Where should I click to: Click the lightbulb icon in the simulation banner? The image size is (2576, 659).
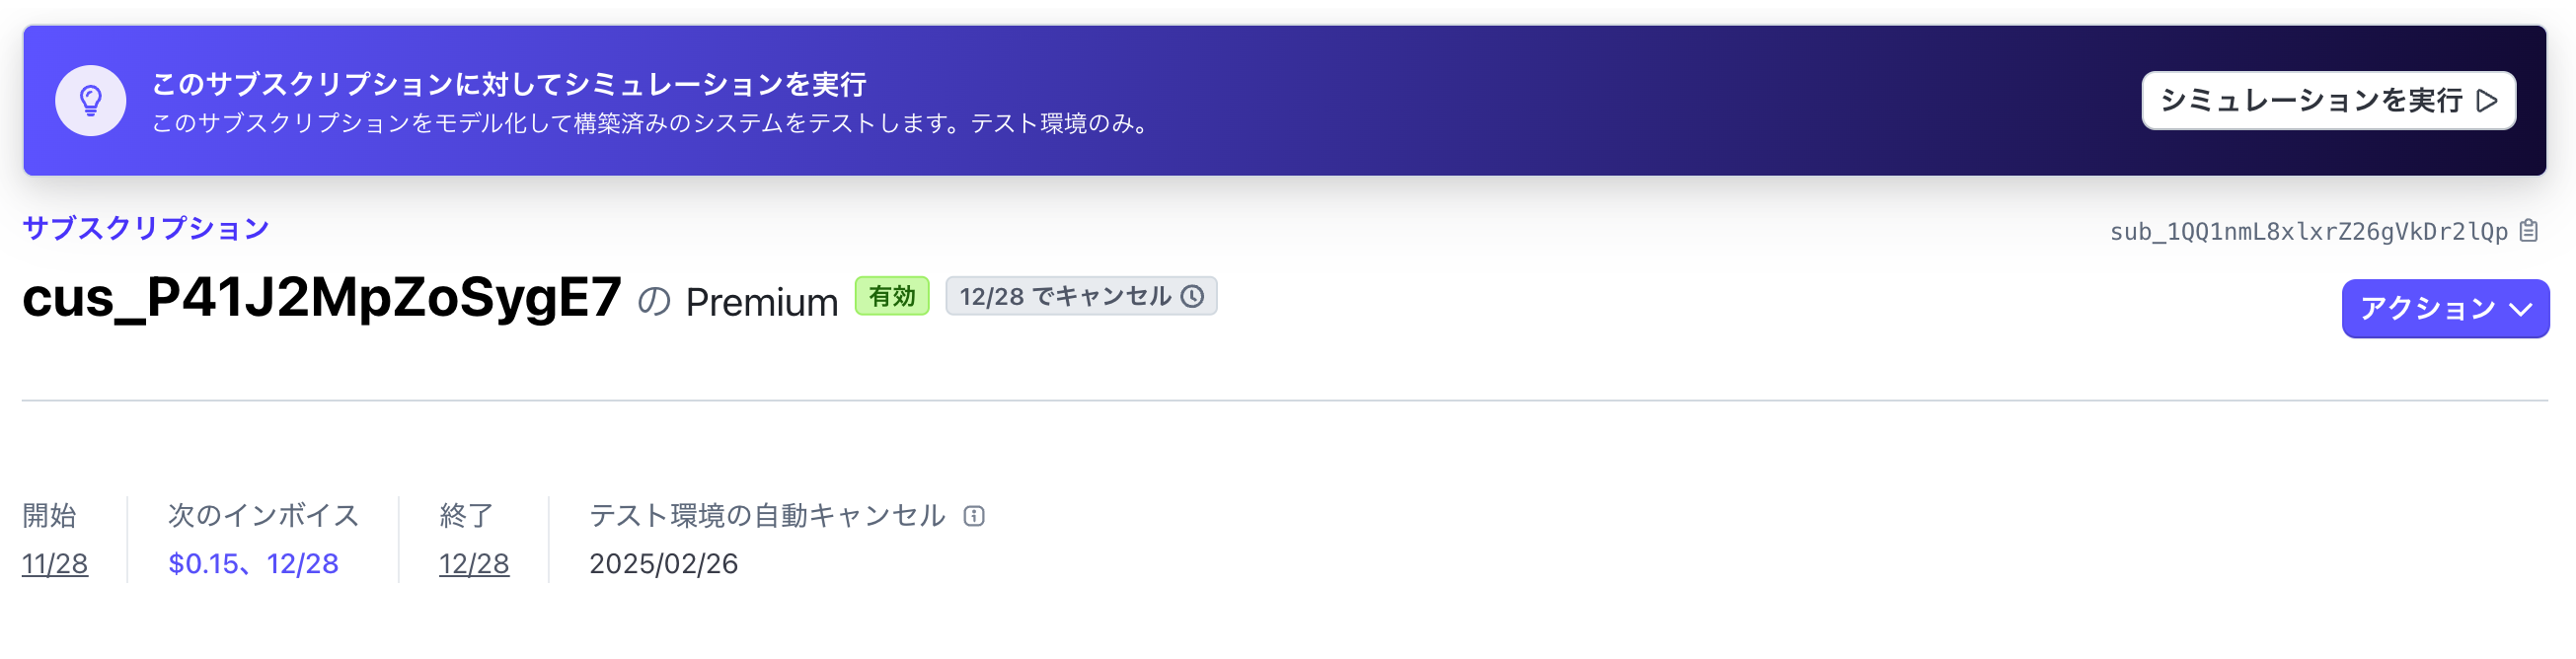91,100
